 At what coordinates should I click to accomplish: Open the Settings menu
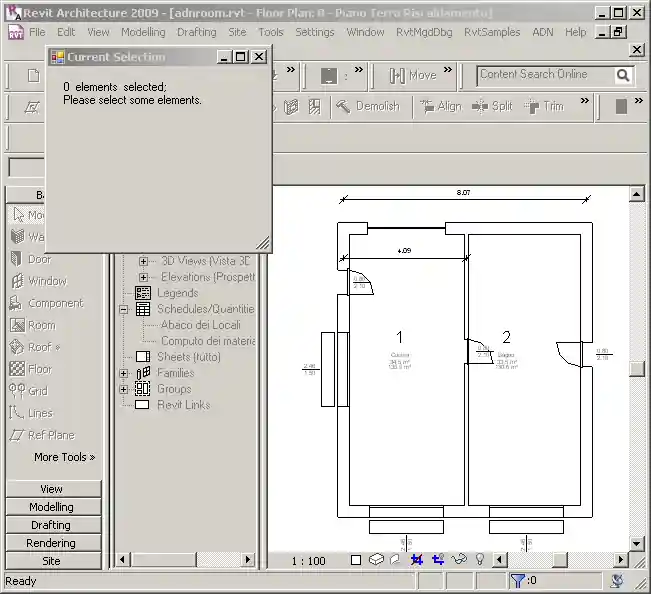(x=315, y=32)
